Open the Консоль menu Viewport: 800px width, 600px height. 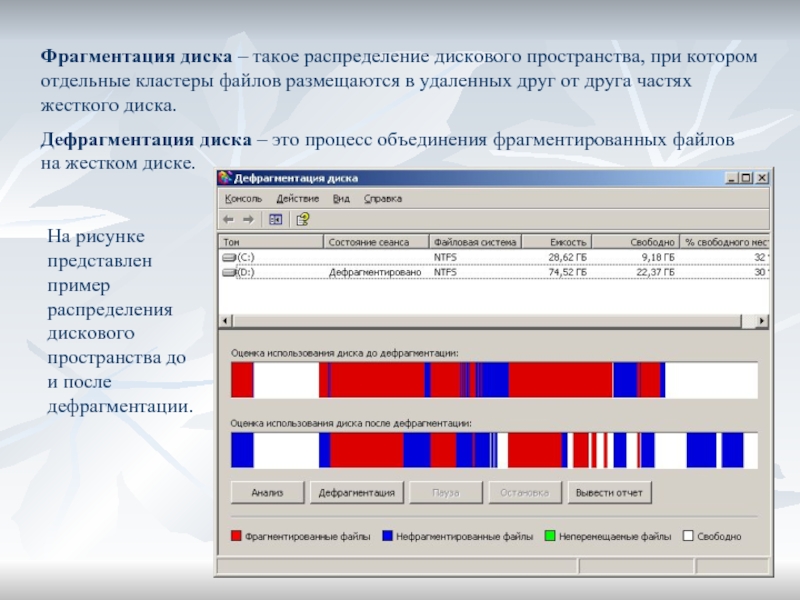click(243, 198)
